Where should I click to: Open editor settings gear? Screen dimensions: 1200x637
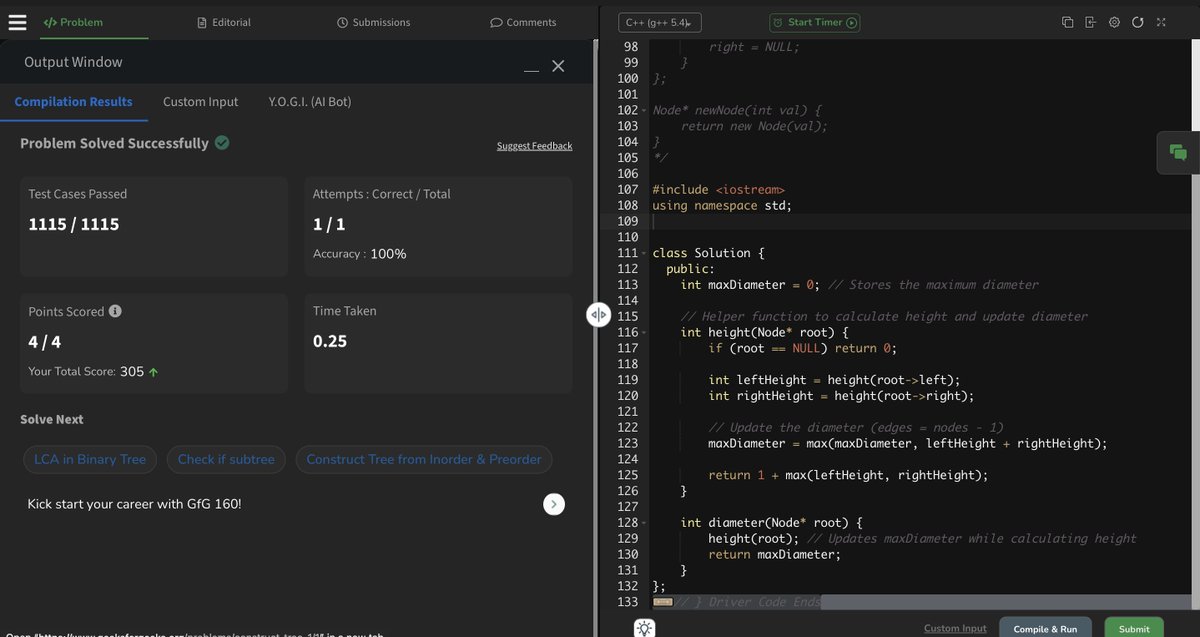[x=1114, y=22]
